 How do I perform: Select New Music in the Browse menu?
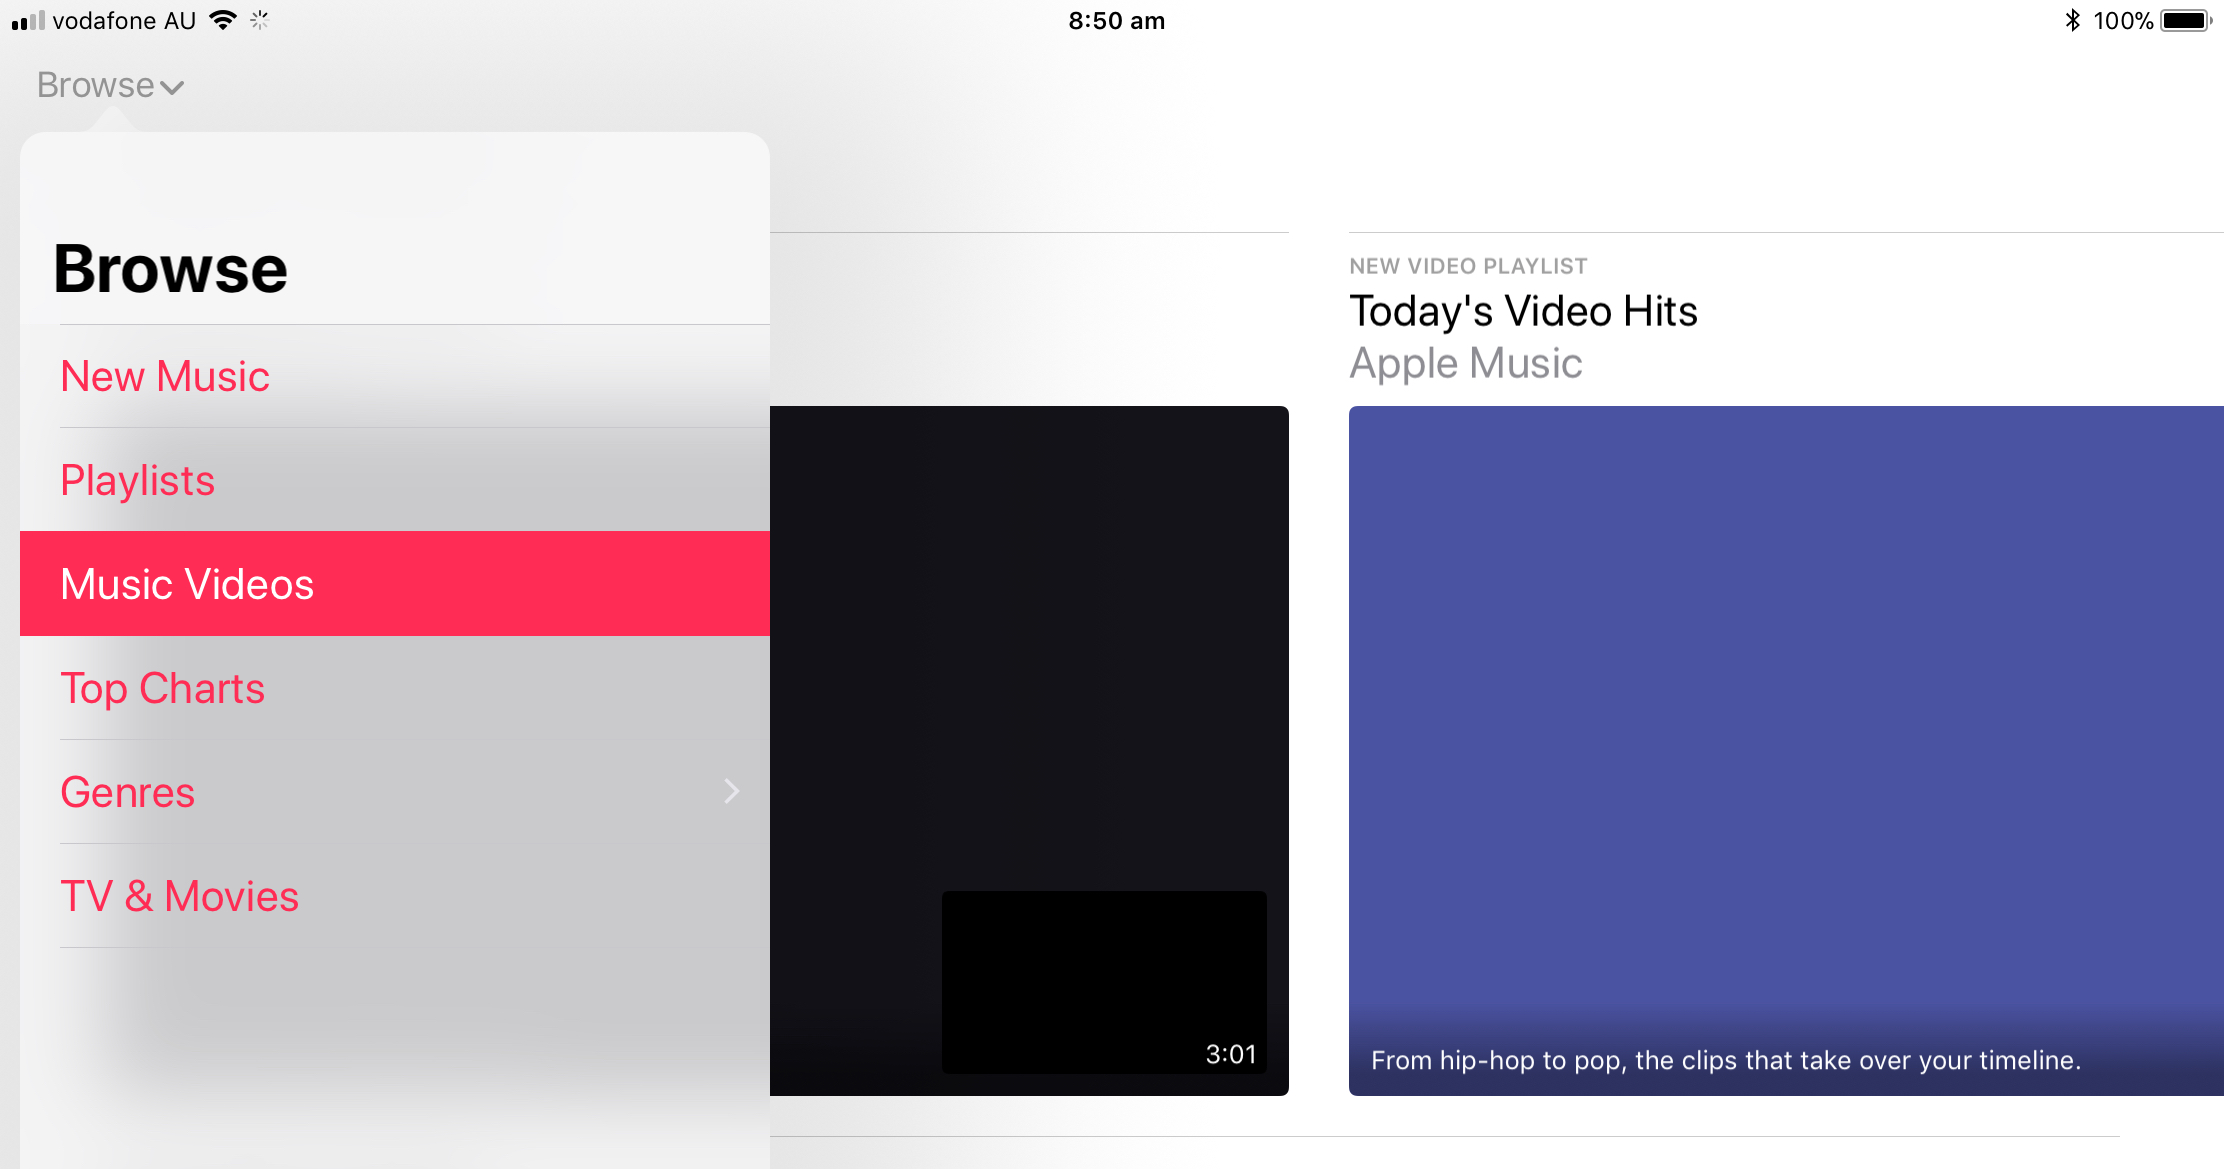[395, 377]
